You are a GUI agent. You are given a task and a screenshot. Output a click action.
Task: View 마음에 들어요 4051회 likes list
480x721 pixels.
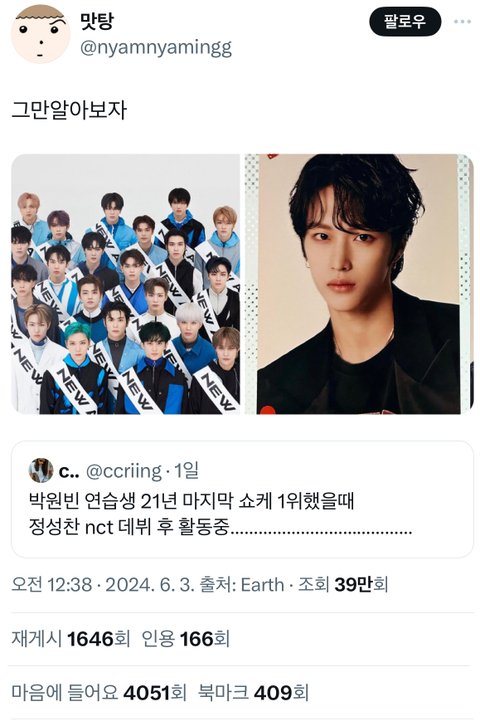(99, 692)
